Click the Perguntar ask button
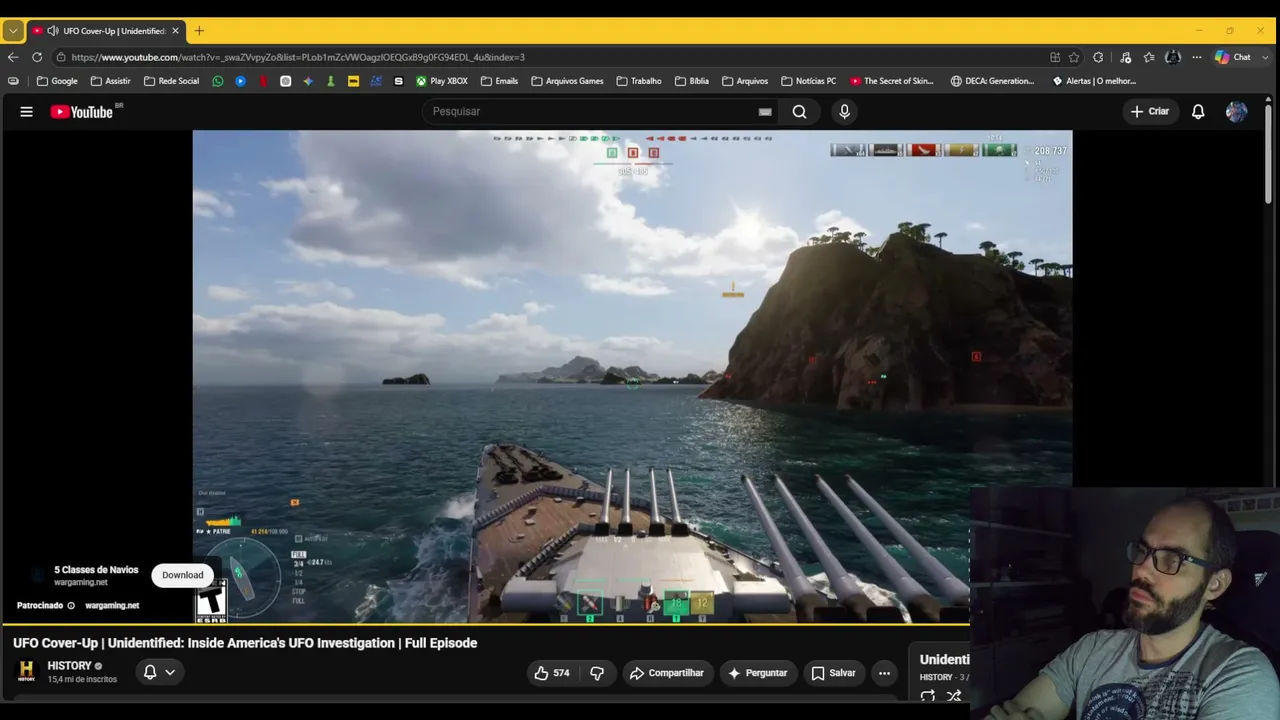 757,673
